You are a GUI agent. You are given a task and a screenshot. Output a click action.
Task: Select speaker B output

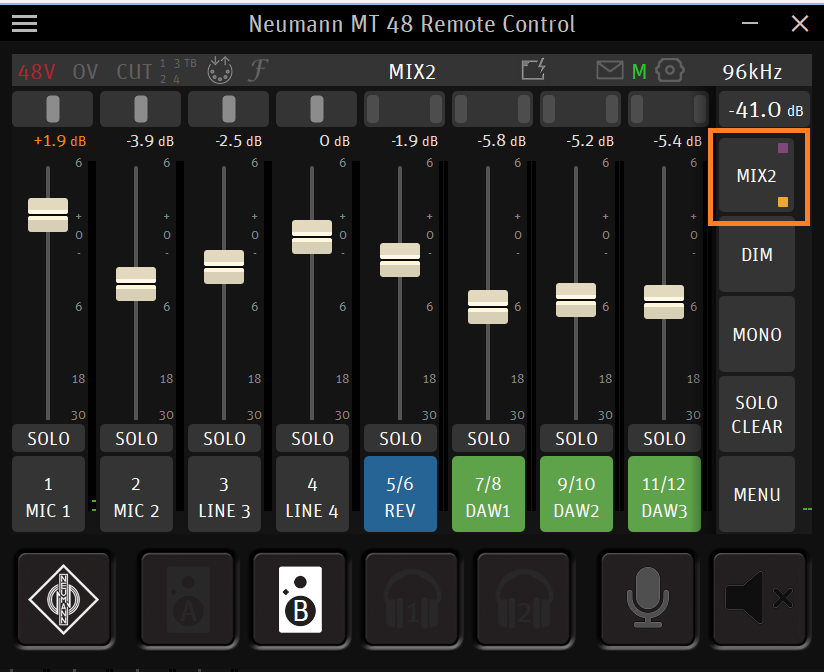300,599
